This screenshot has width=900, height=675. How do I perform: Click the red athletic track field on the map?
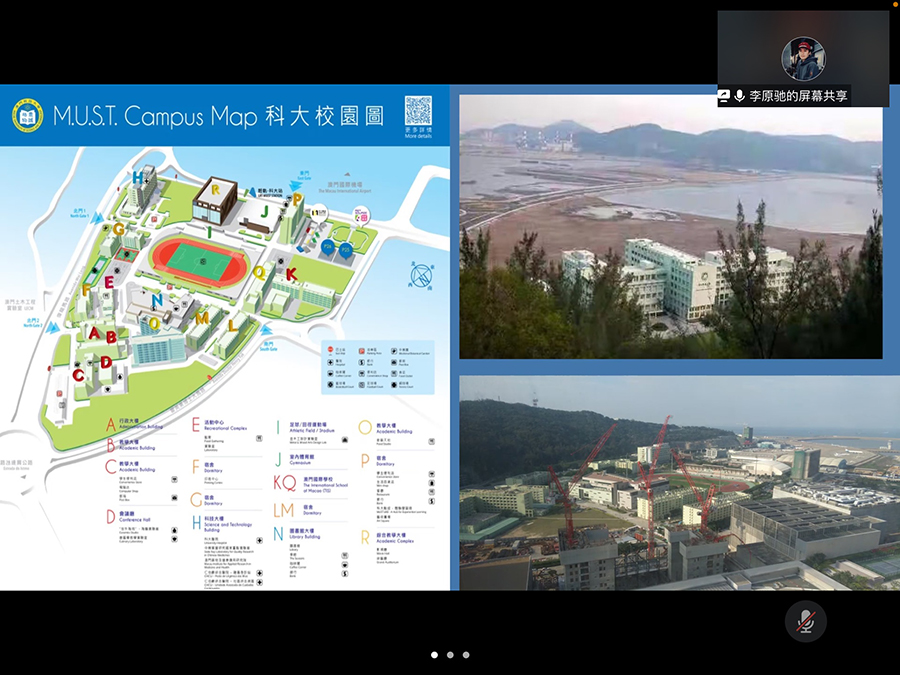[199, 263]
